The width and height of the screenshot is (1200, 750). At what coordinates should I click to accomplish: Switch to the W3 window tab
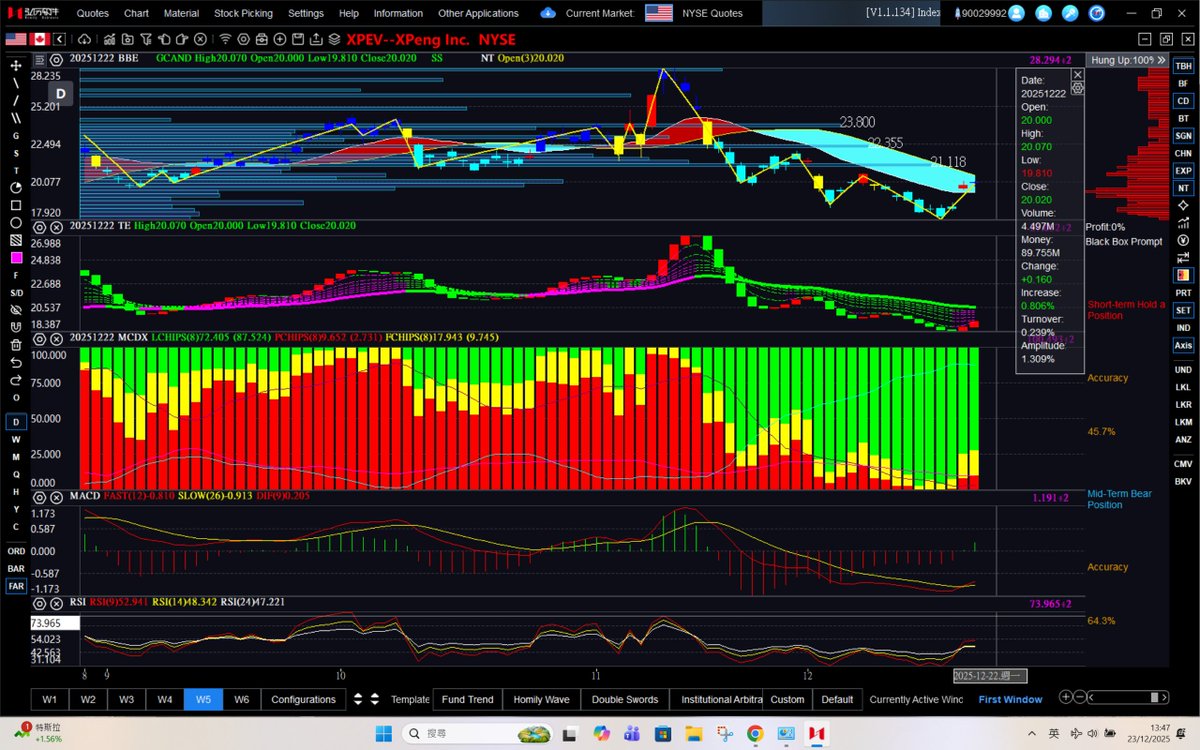click(x=126, y=699)
